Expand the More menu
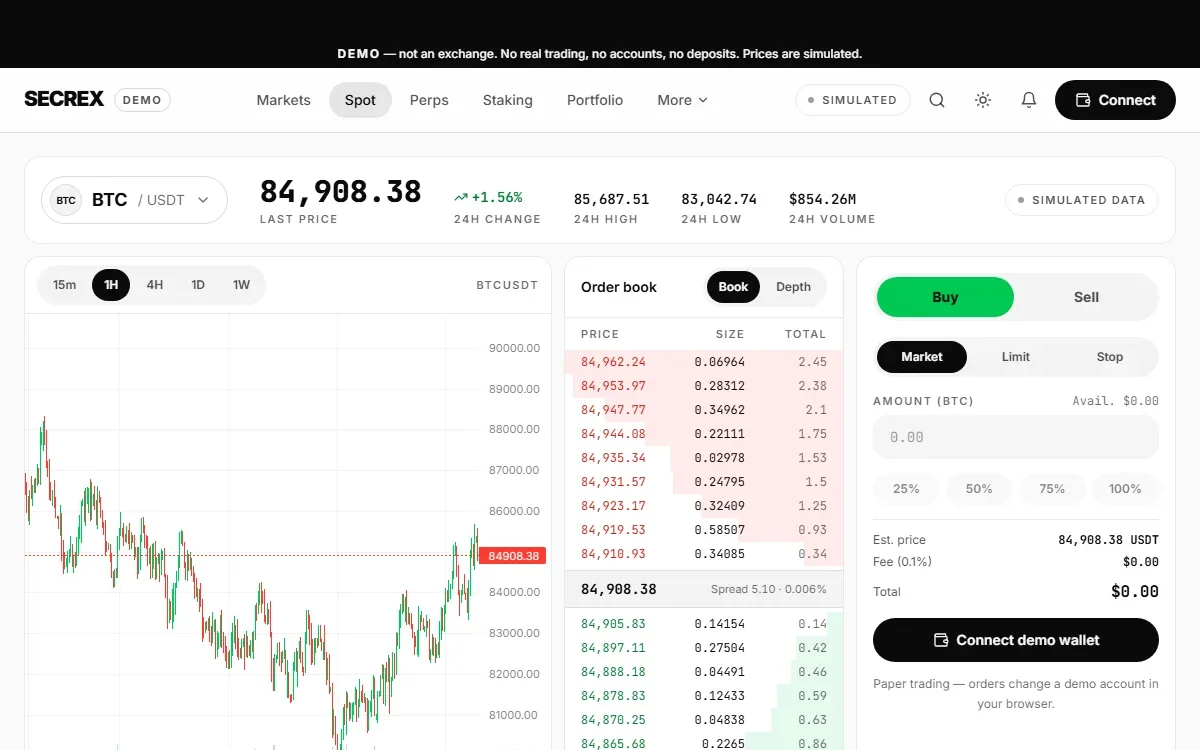The height and width of the screenshot is (750, 1200). pos(682,100)
